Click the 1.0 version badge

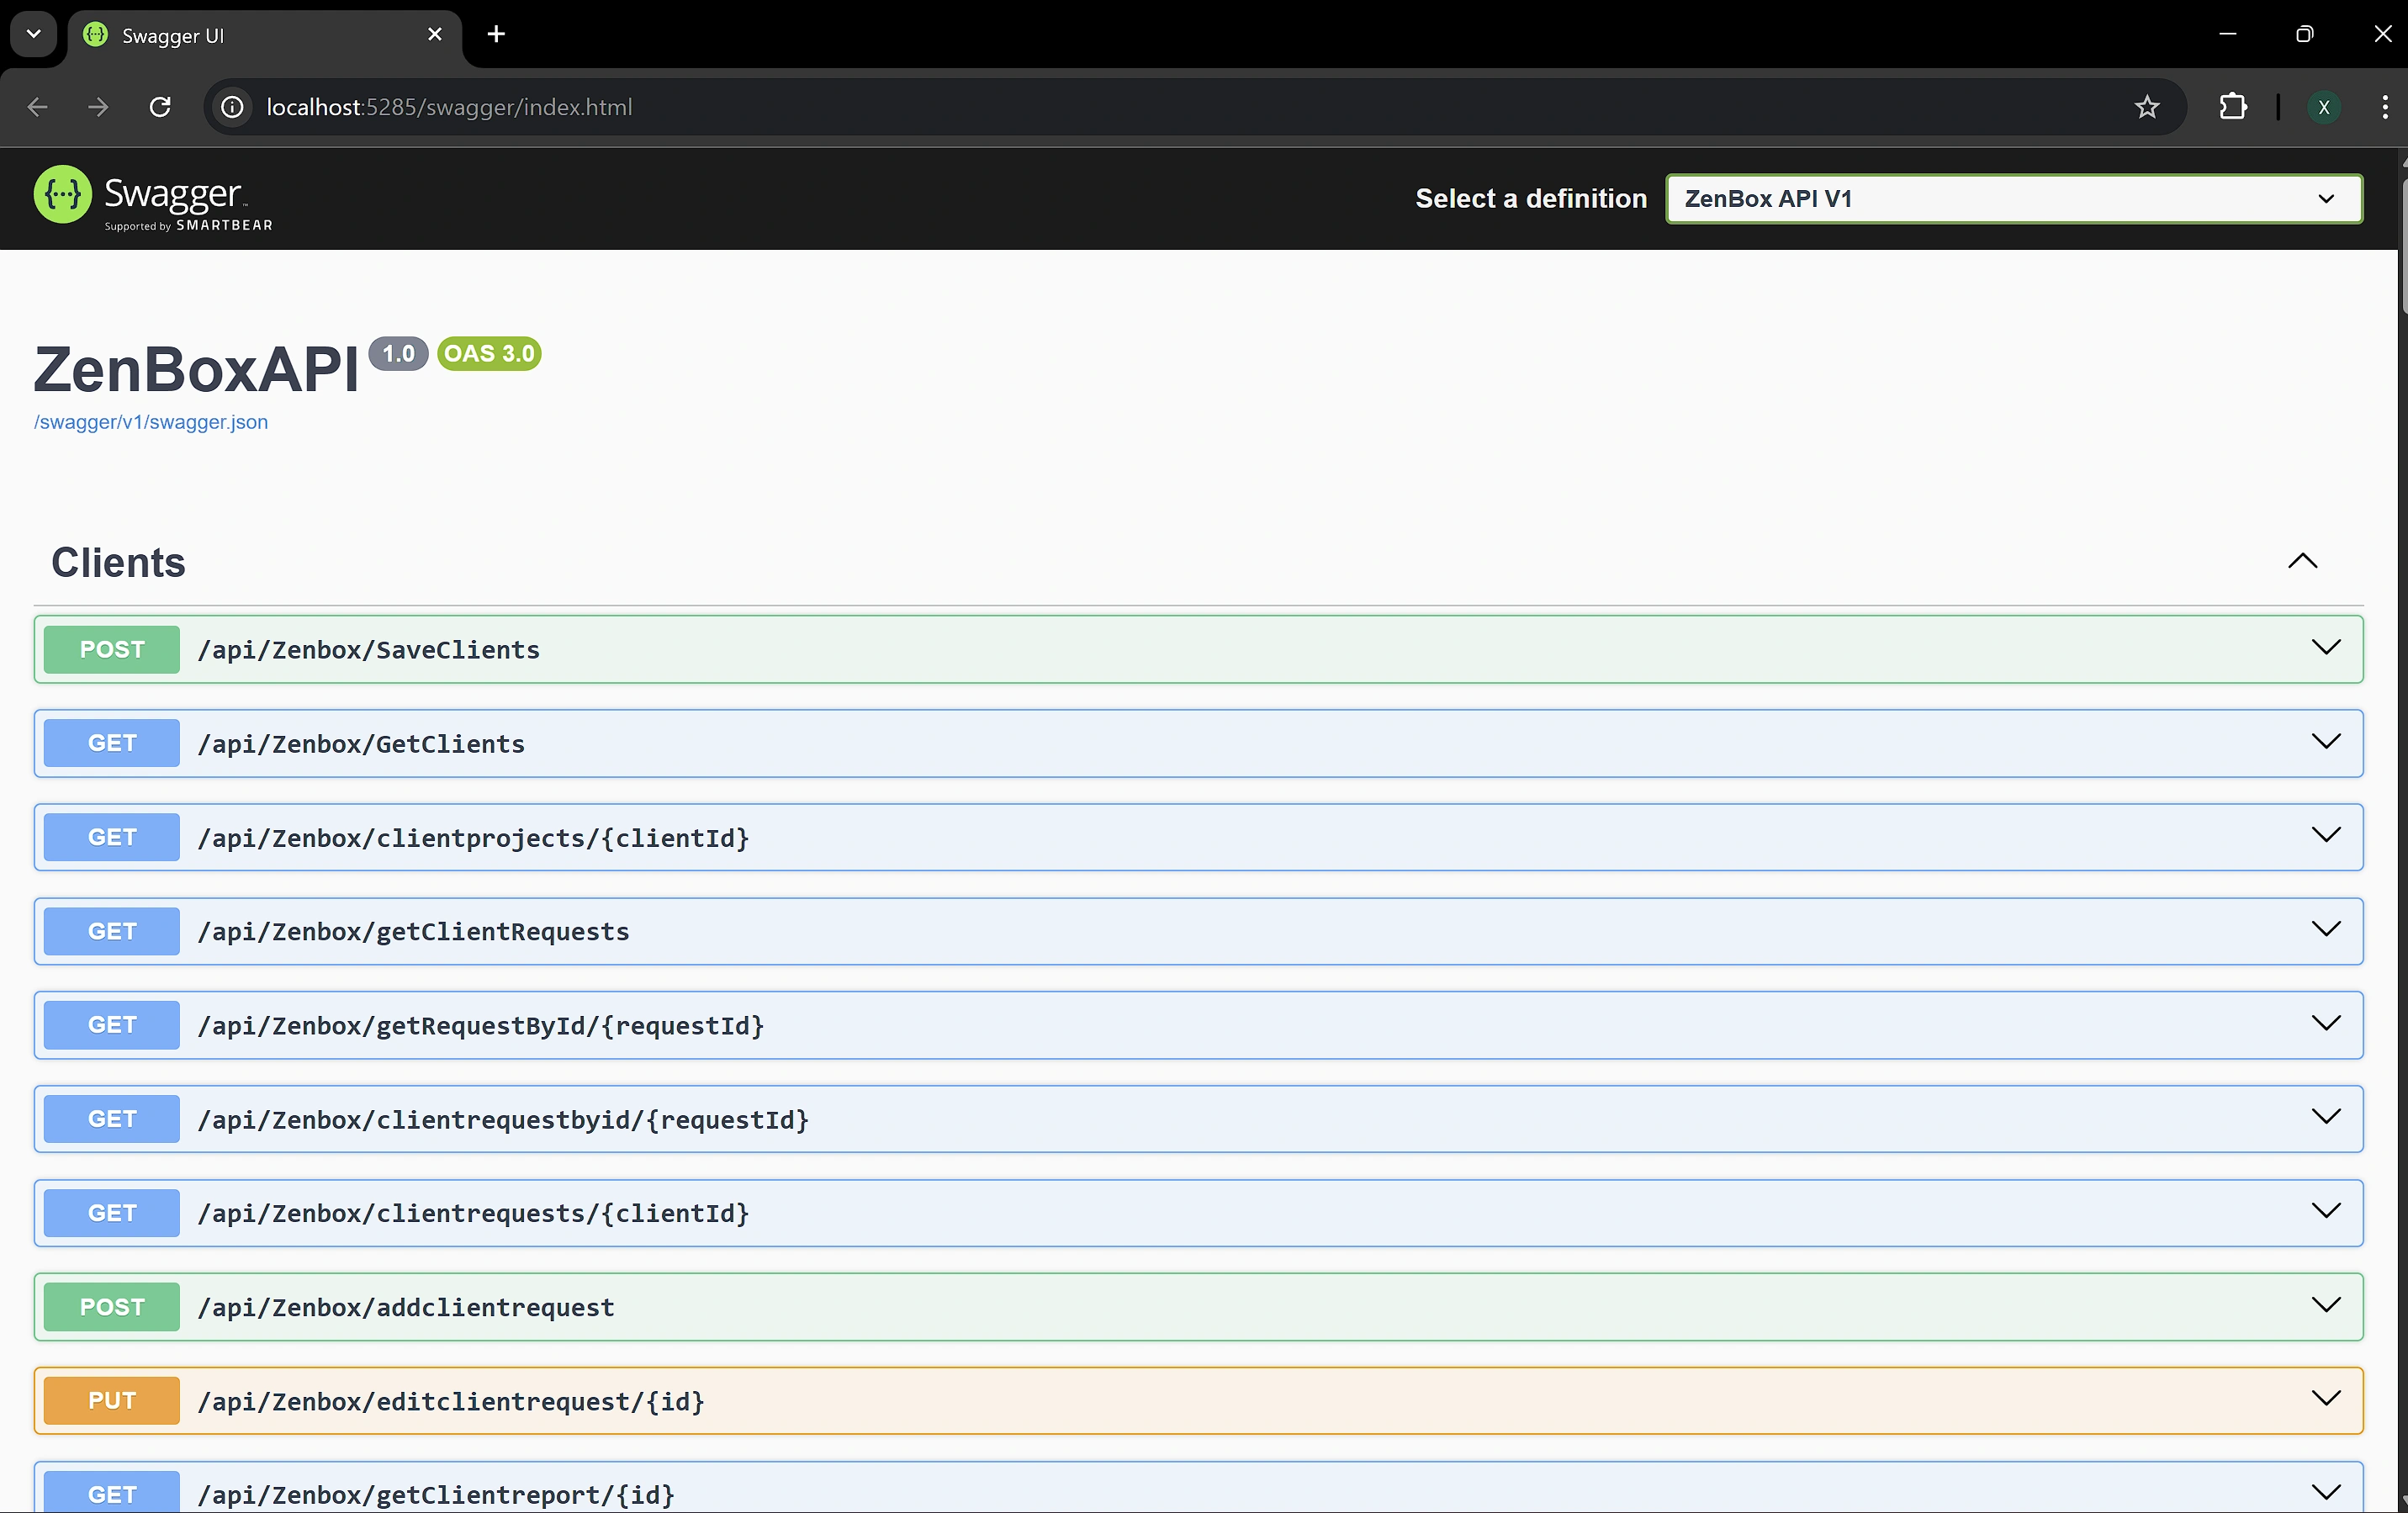pos(398,354)
